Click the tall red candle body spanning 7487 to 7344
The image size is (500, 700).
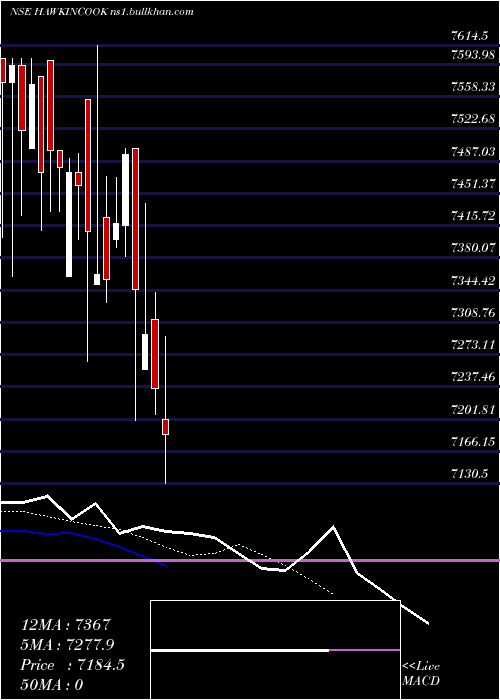pos(135,219)
